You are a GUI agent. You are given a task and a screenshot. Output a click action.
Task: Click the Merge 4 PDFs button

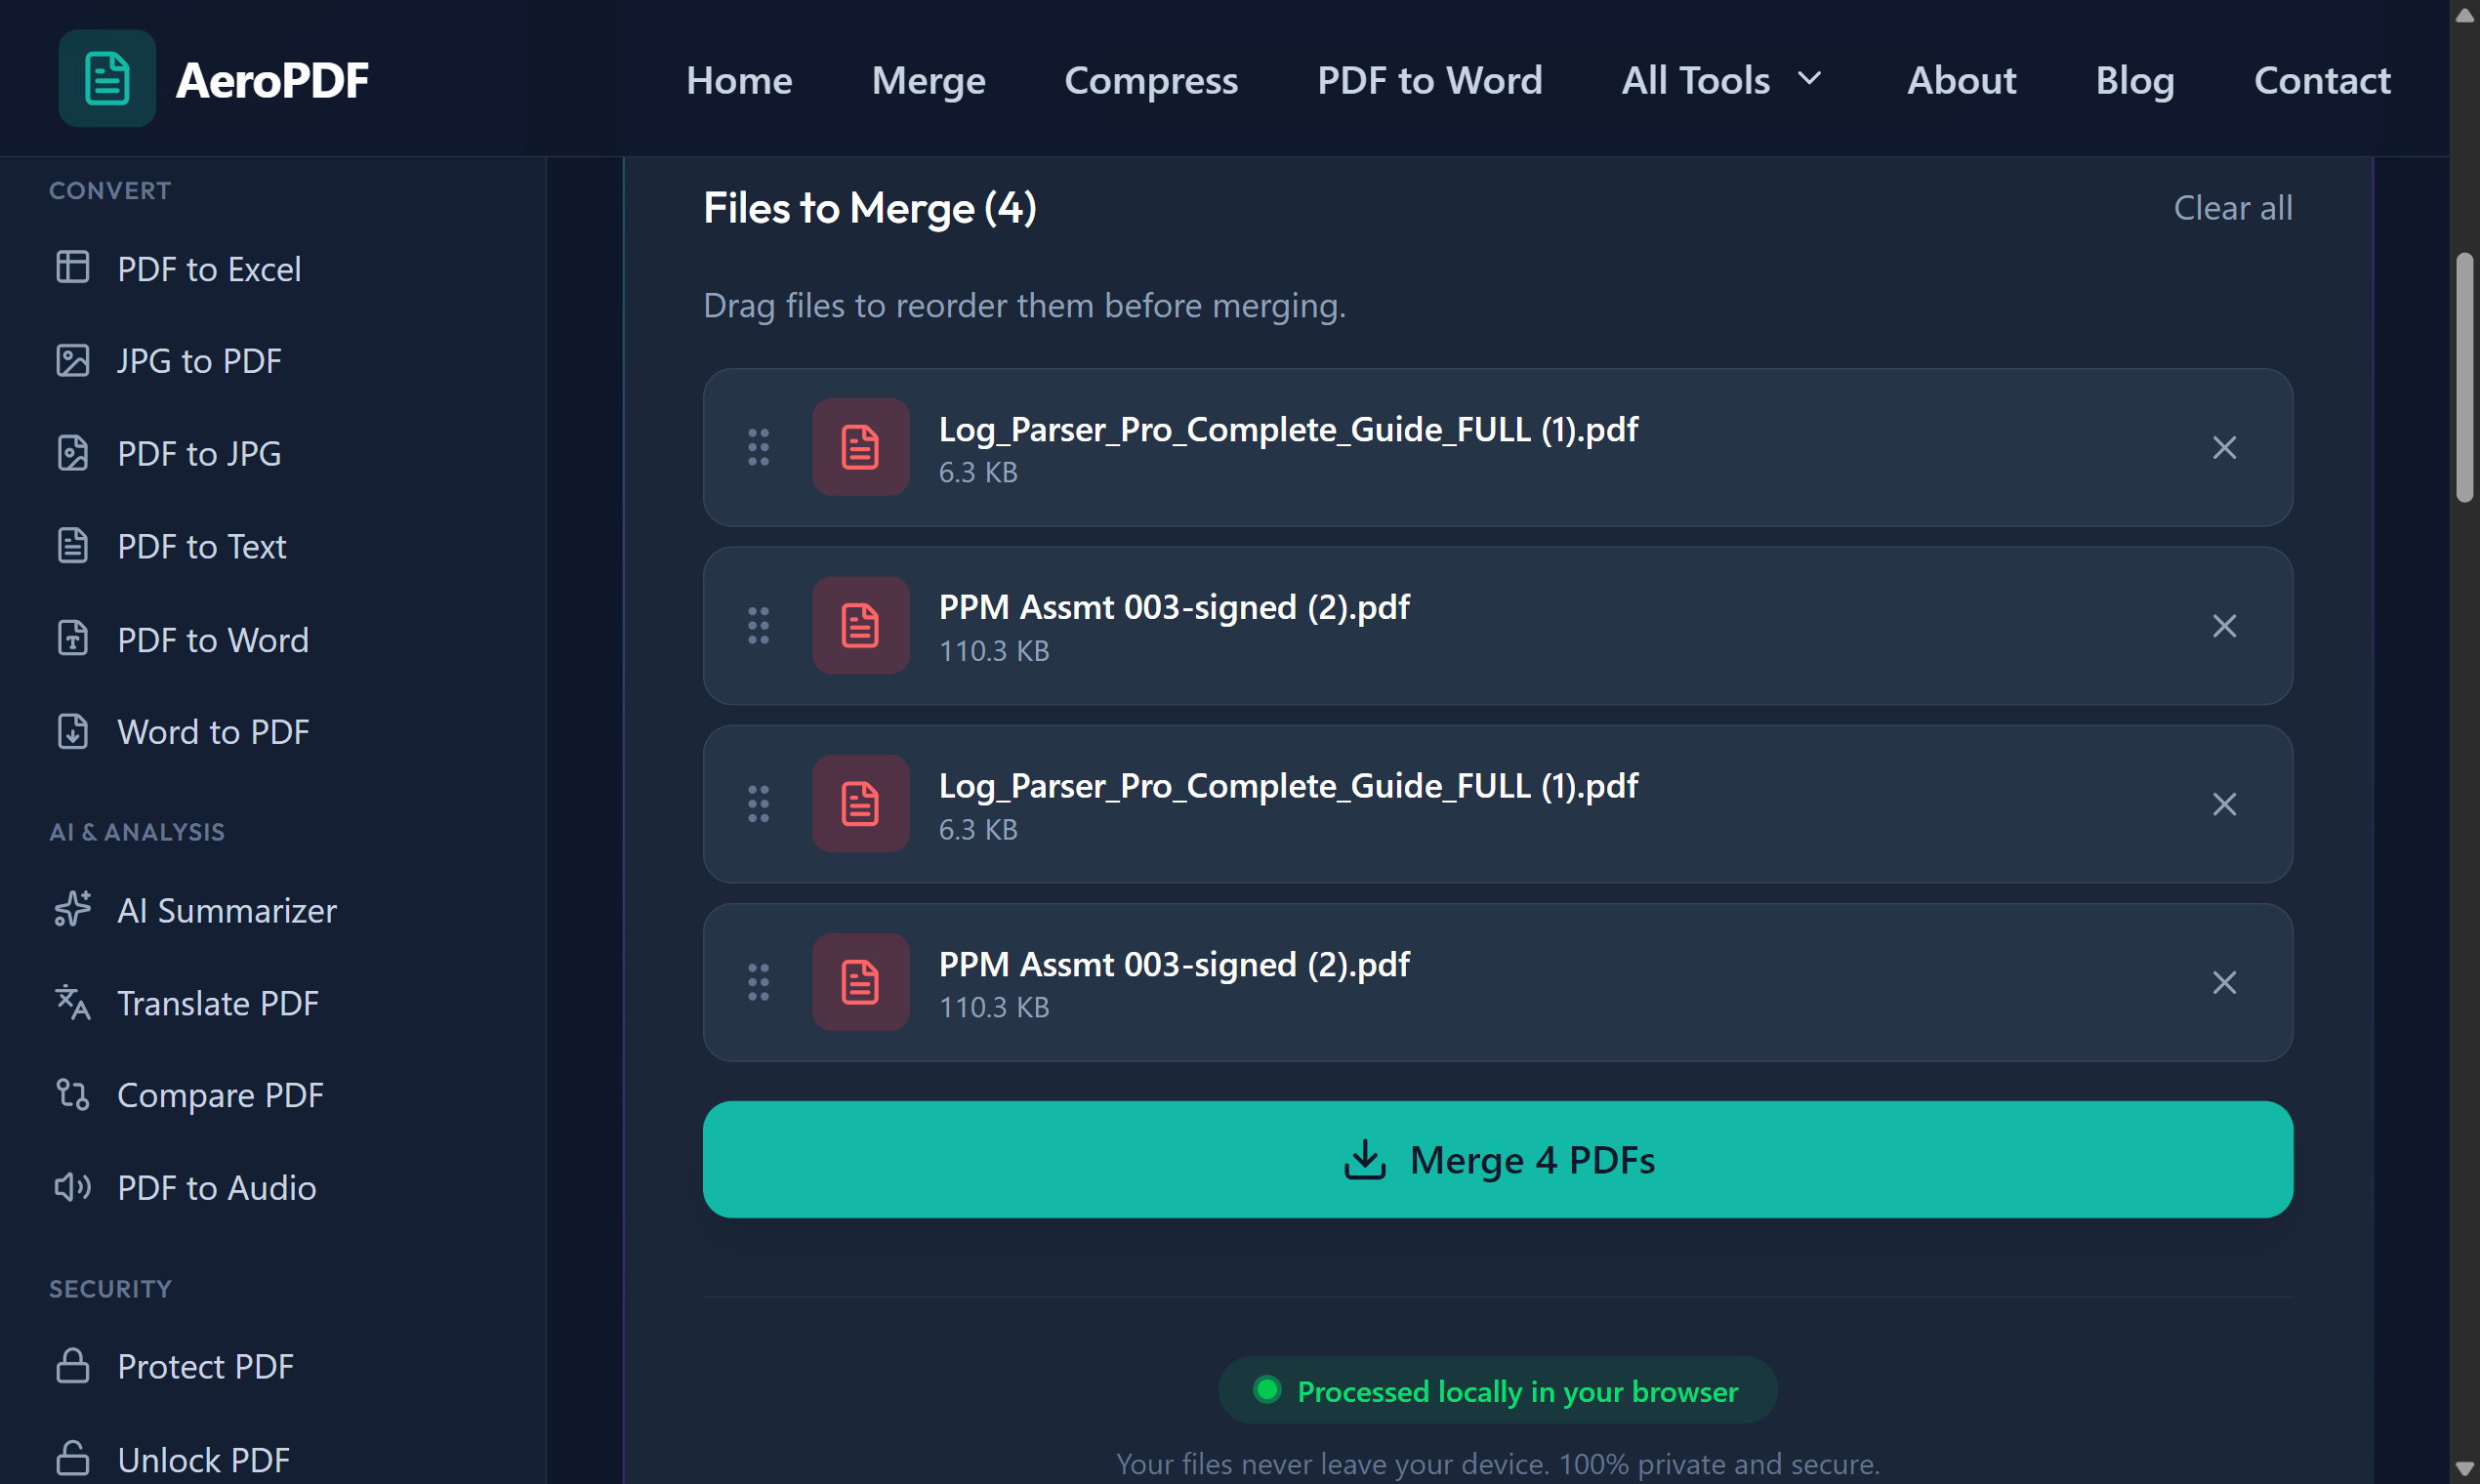(1497, 1159)
